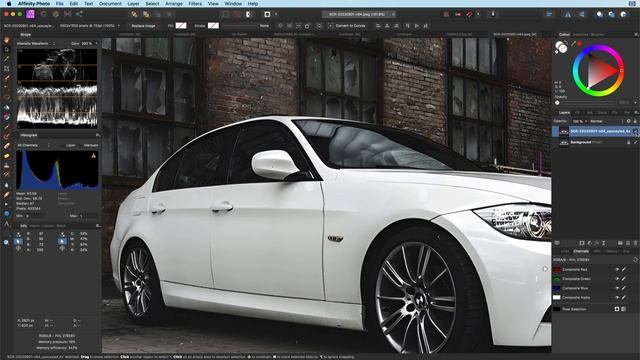Click the Auto Levels toolbar icon
Viewport: 640px width, 360px height.
134,14
